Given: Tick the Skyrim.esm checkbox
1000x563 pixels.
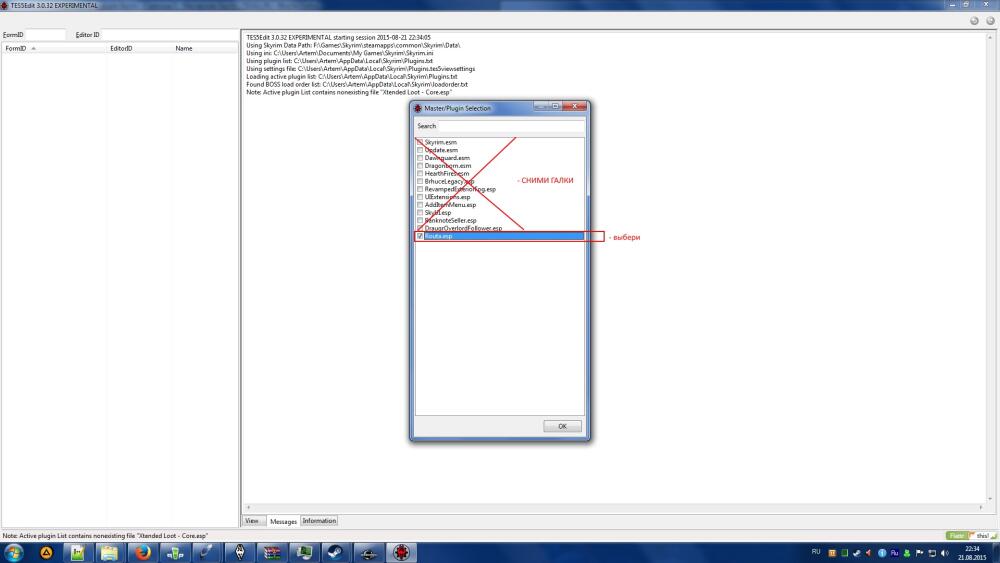Looking at the screenshot, I should tap(420, 142).
